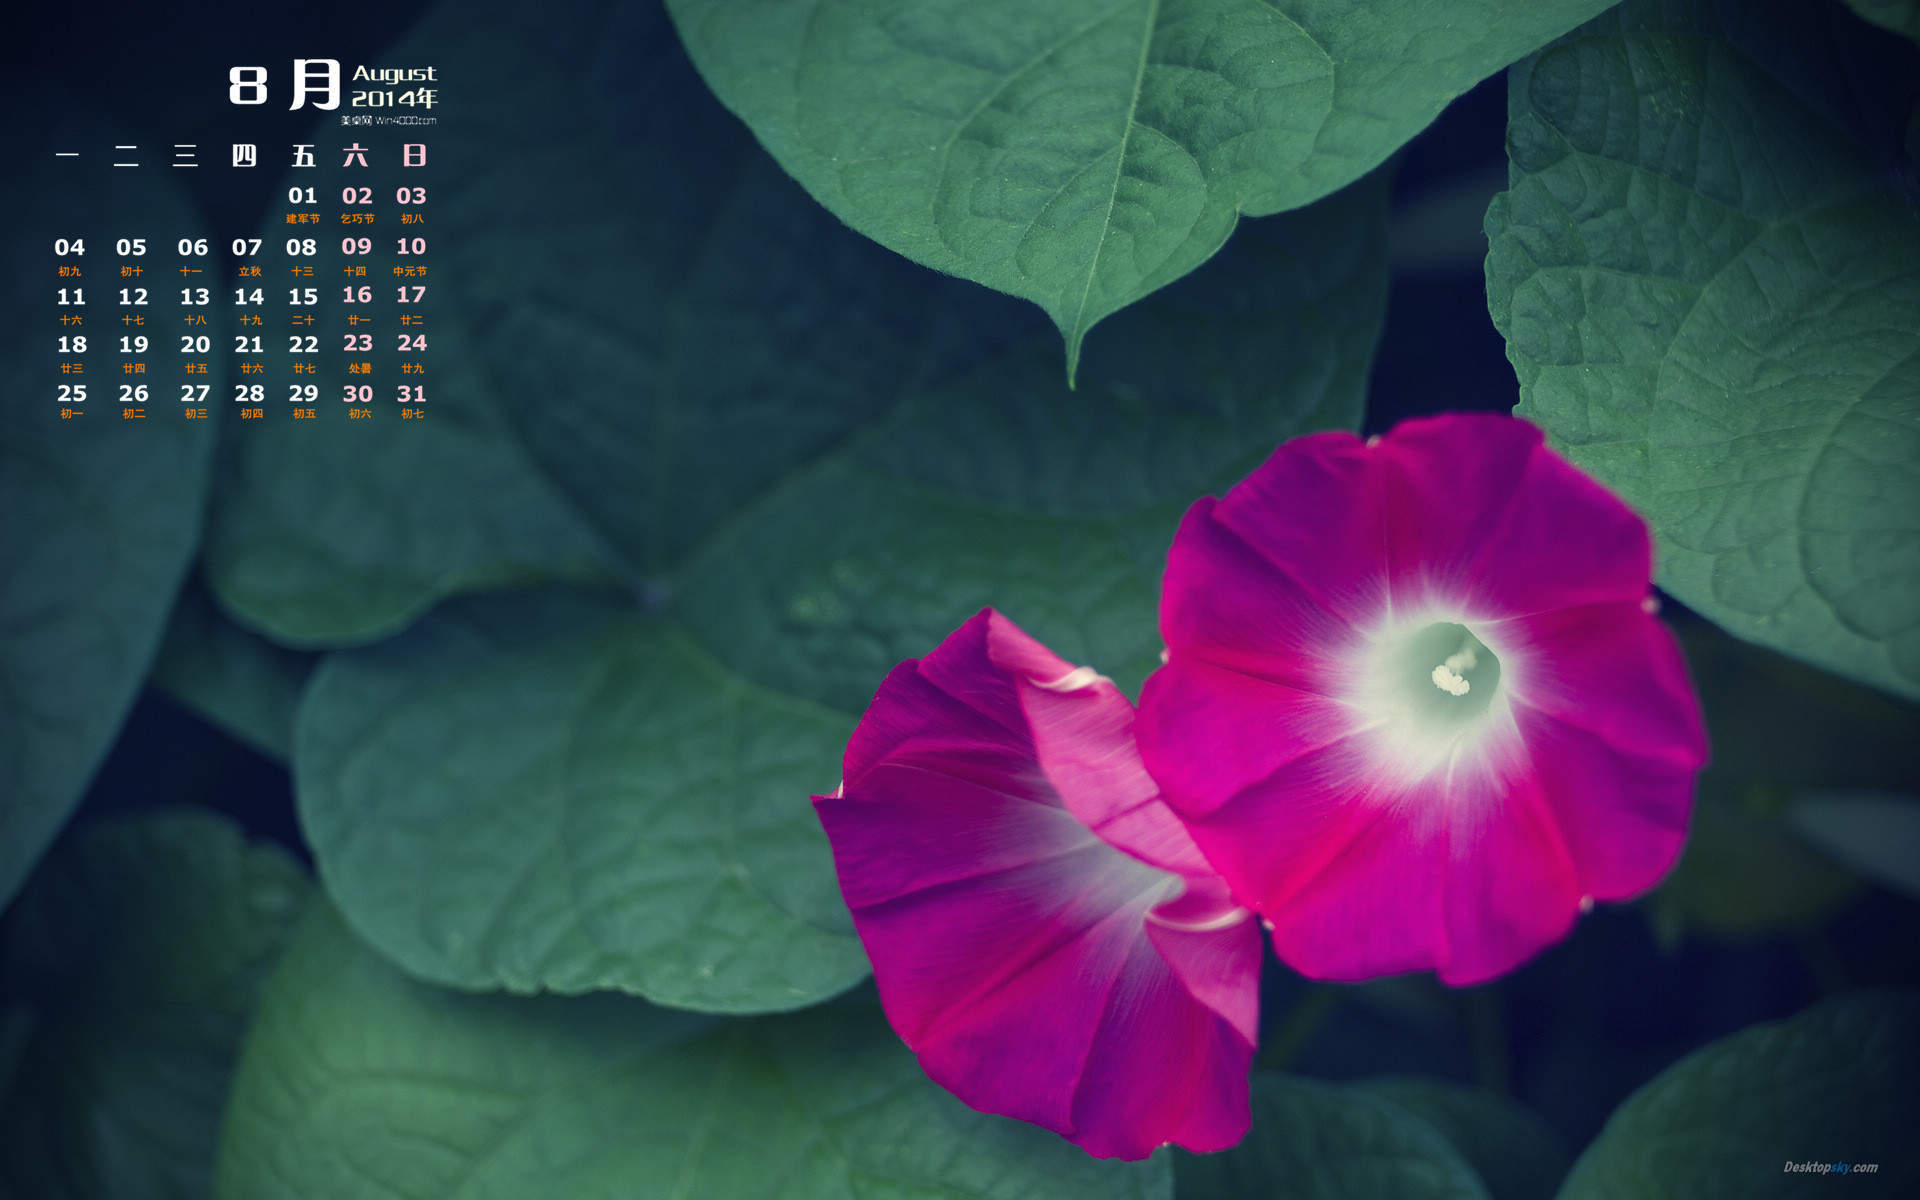1920x1200 pixels.
Task: Pick date 19 in the calendar
Action: [134, 345]
